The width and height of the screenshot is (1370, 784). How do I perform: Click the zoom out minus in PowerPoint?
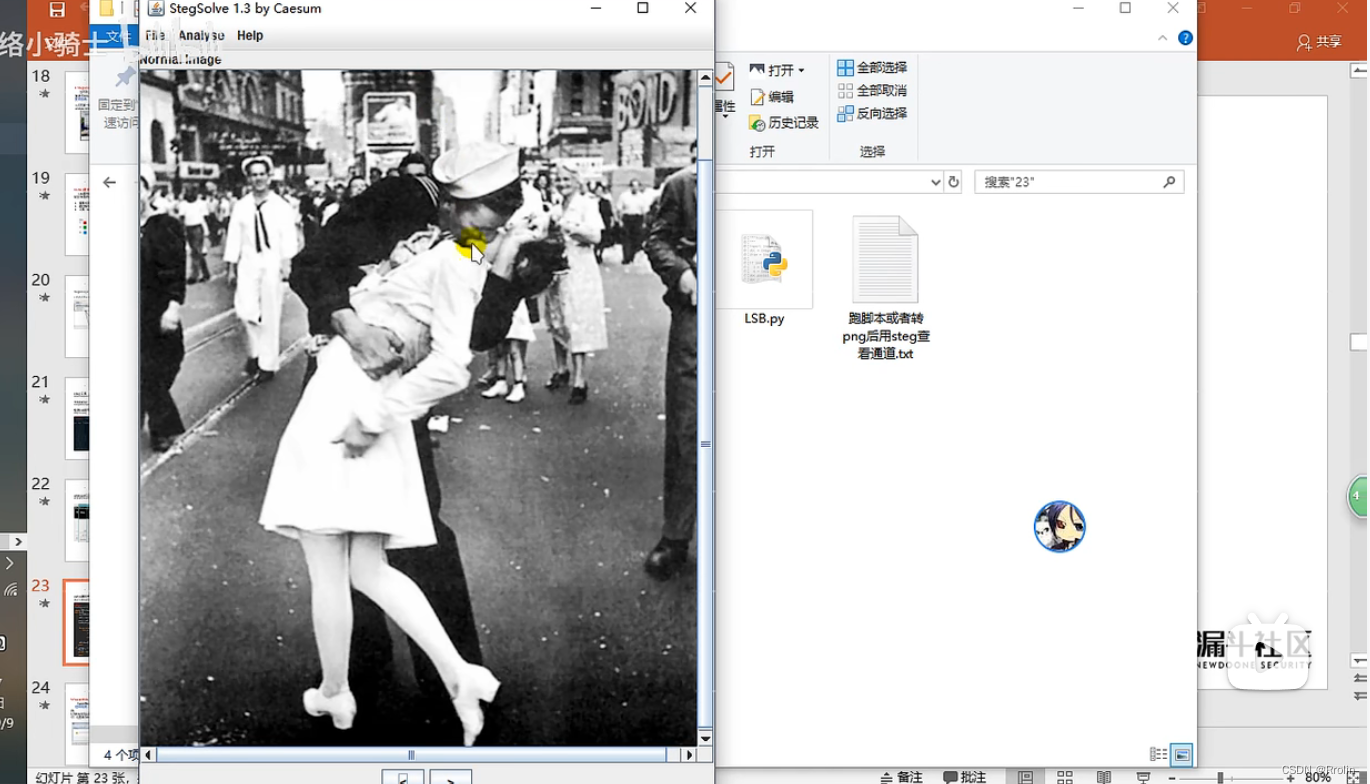(x=1172, y=777)
